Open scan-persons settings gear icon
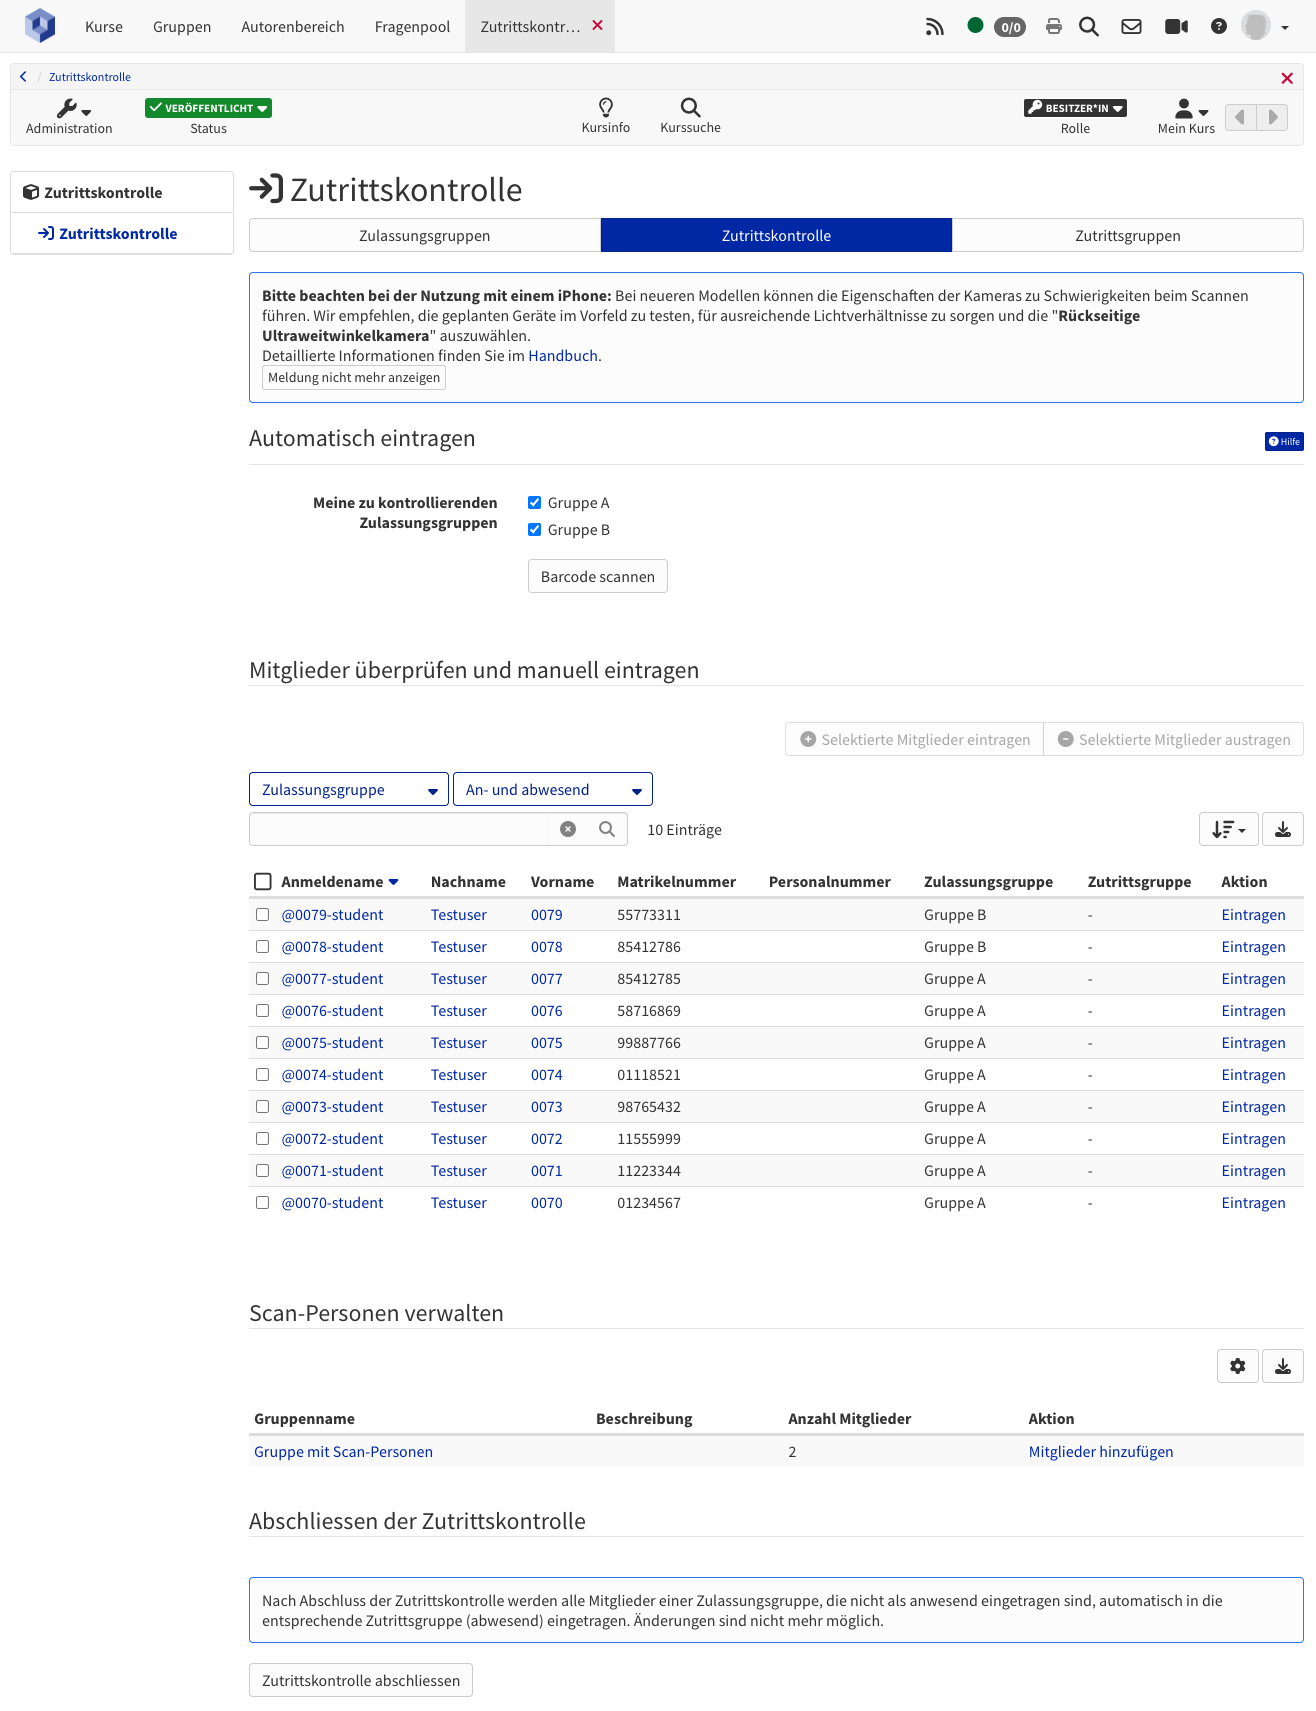1316x1711 pixels. tap(1238, 1366)
